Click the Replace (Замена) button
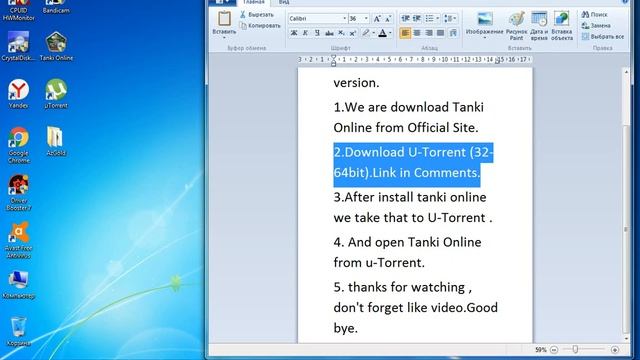640x360 pixels. 596,26
